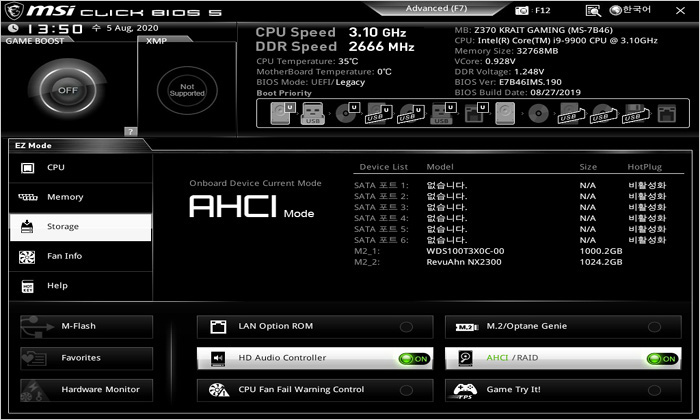Click the SATA 포트 1: row label
The image size is (700, 420).
[x=381, y=185]
